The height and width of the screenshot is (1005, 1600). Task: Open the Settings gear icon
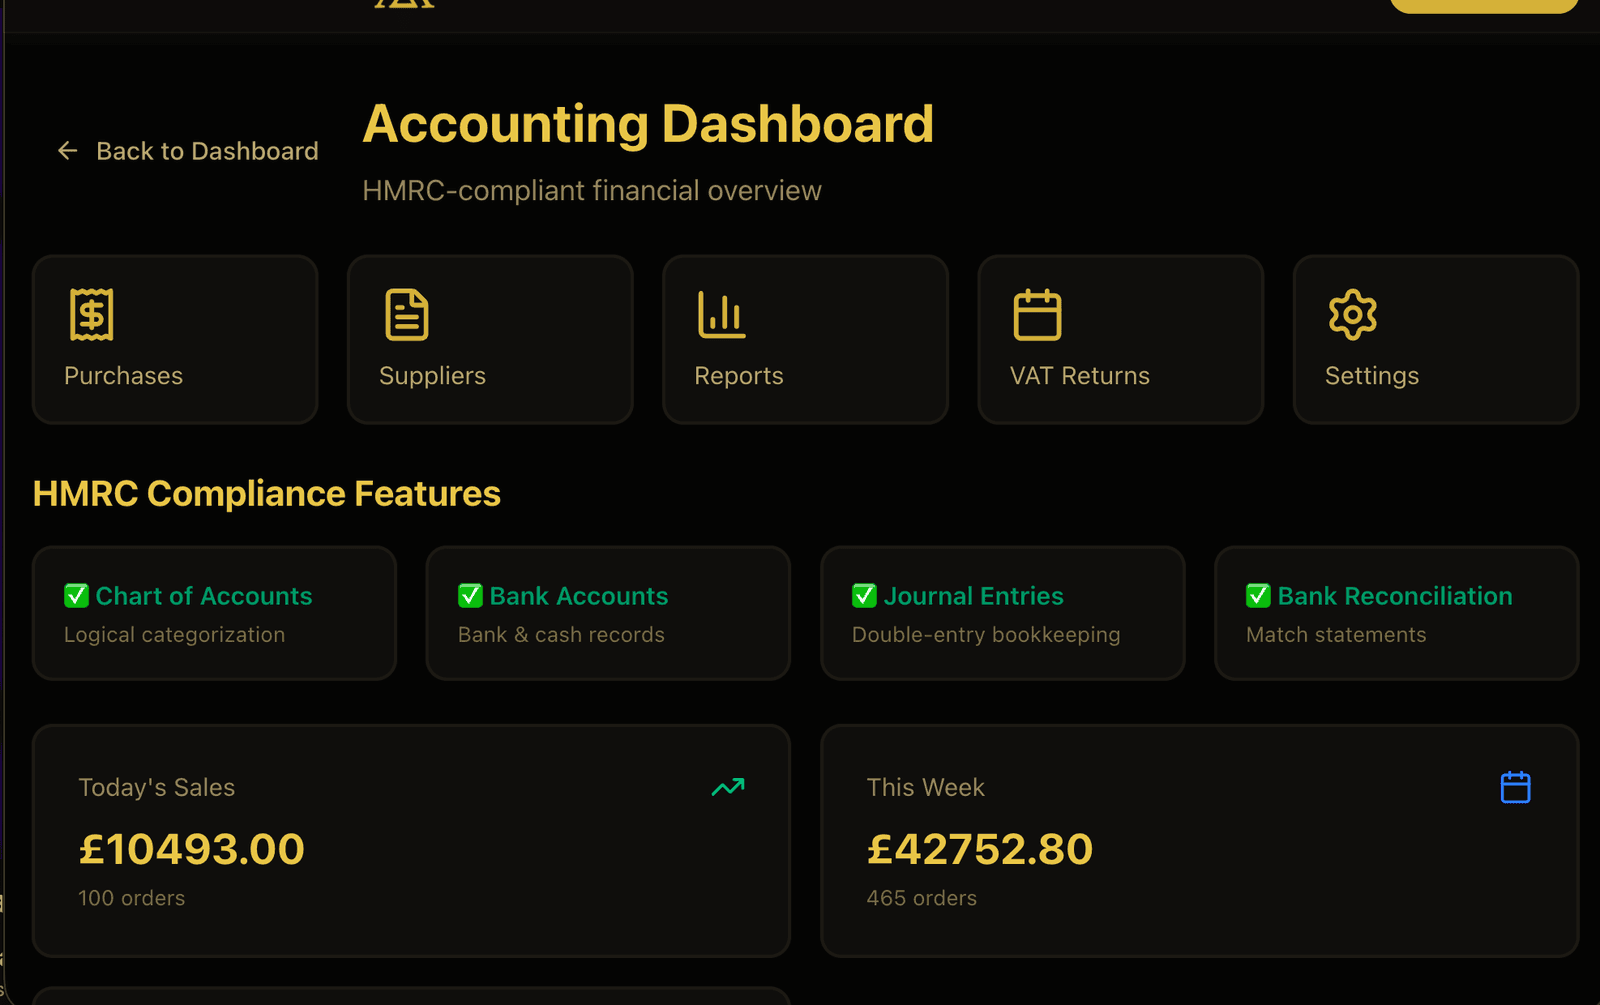[1353, 315]
